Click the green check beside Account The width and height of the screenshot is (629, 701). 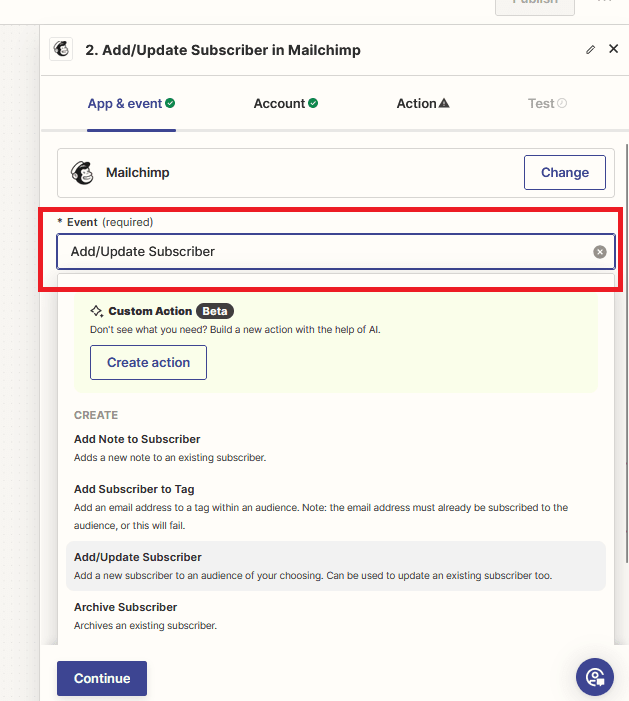click(313, 103)
